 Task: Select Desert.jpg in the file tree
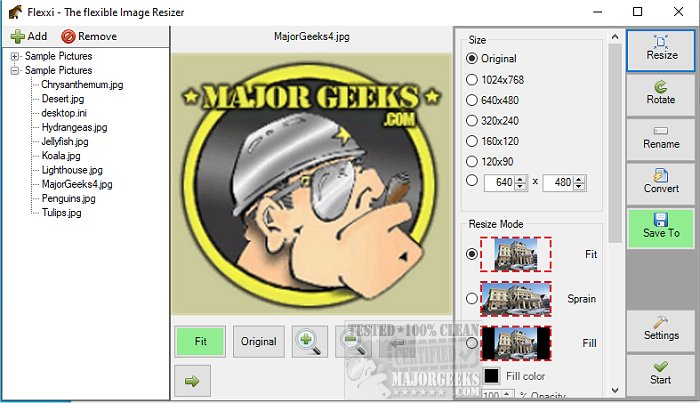pyautogui.click(x=63, y=99)
